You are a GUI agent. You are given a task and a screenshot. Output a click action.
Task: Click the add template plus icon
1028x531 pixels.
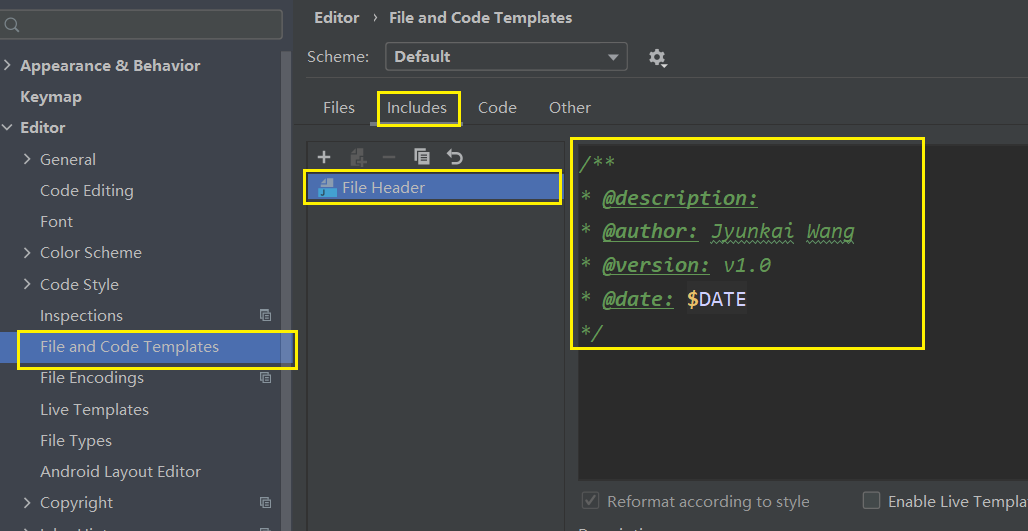coord(323,157)
